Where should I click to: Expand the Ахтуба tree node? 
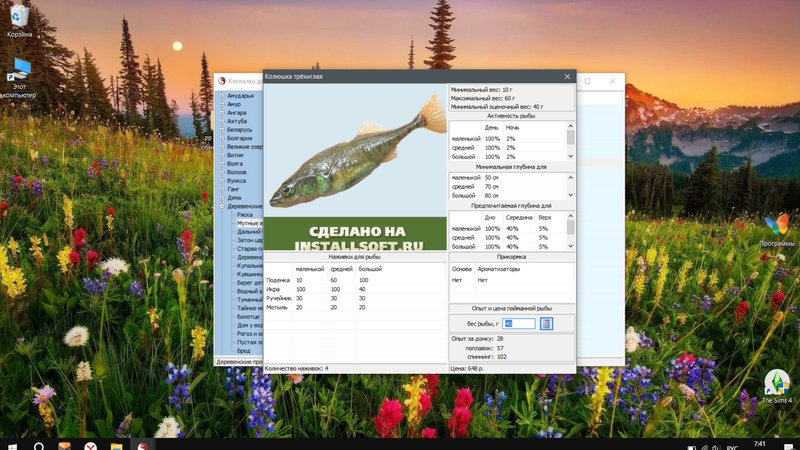pyautogui.click(x=221, y=121)
